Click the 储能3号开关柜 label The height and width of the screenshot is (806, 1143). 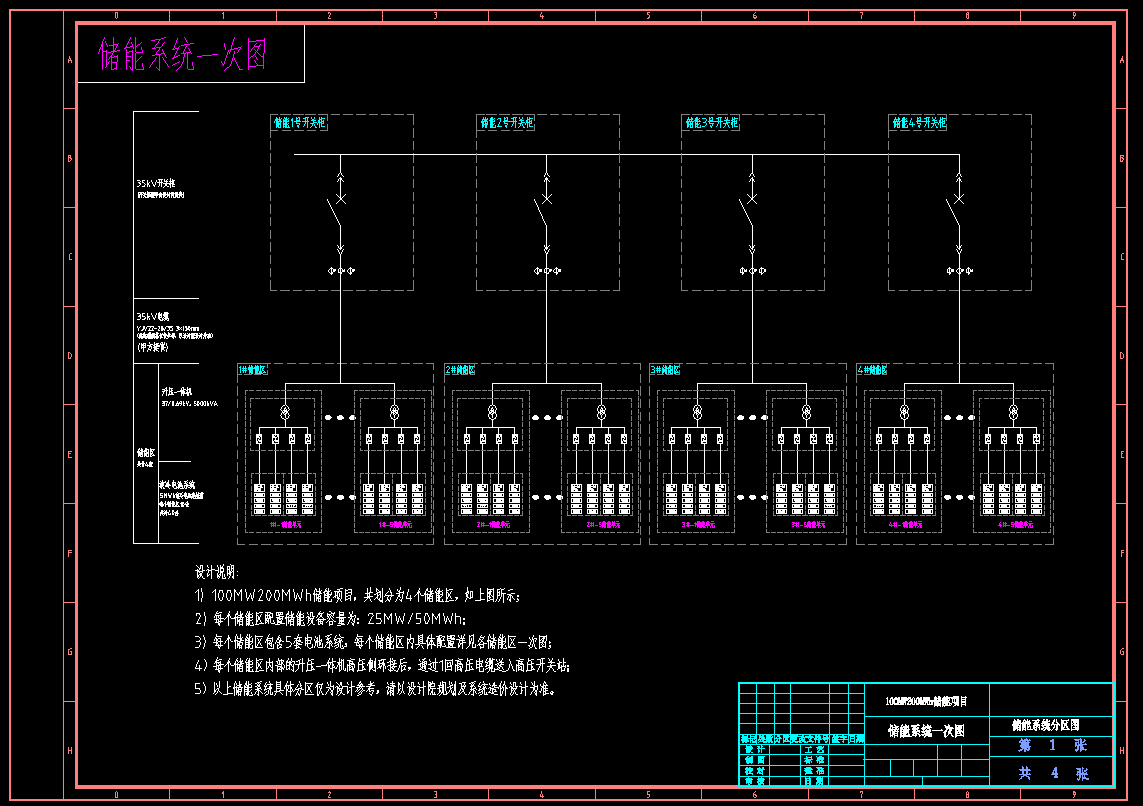[x=711, y=122]
